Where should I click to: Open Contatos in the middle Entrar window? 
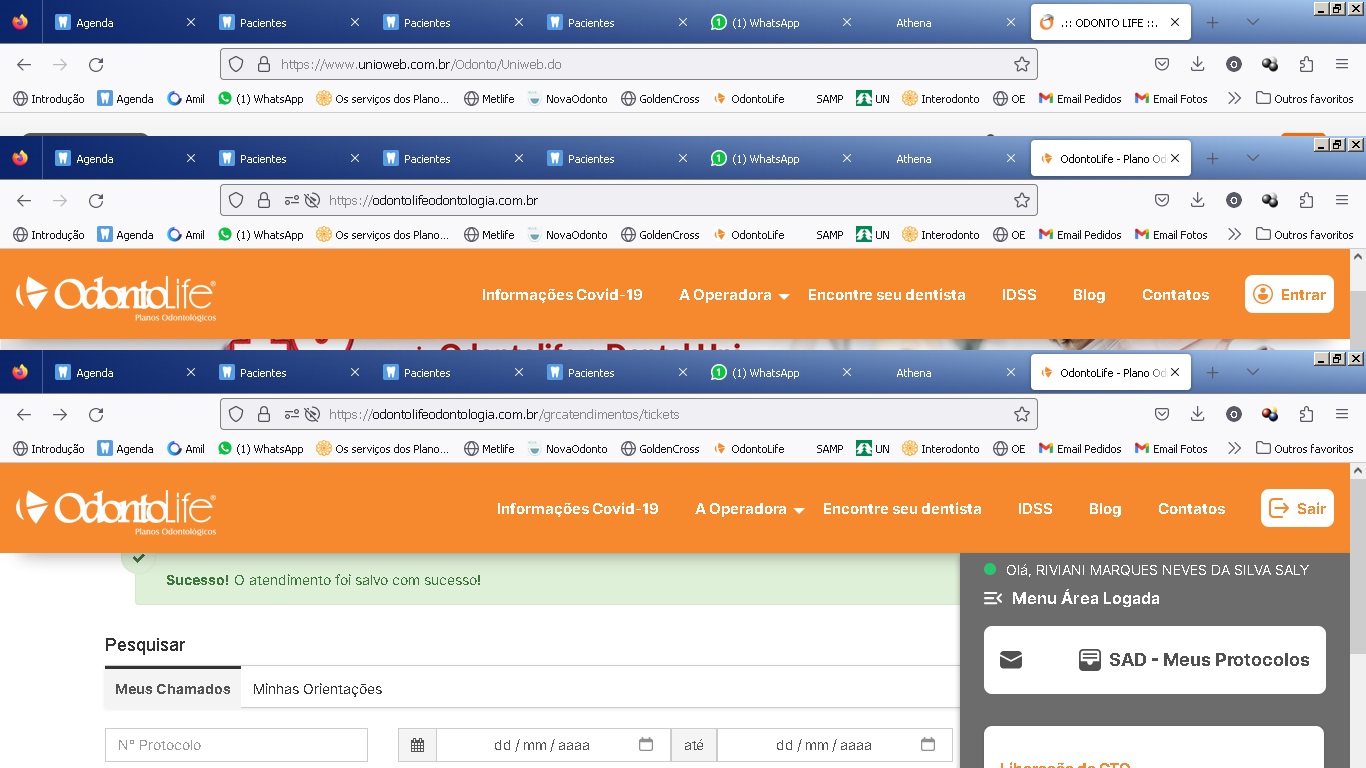point(1176,295)
